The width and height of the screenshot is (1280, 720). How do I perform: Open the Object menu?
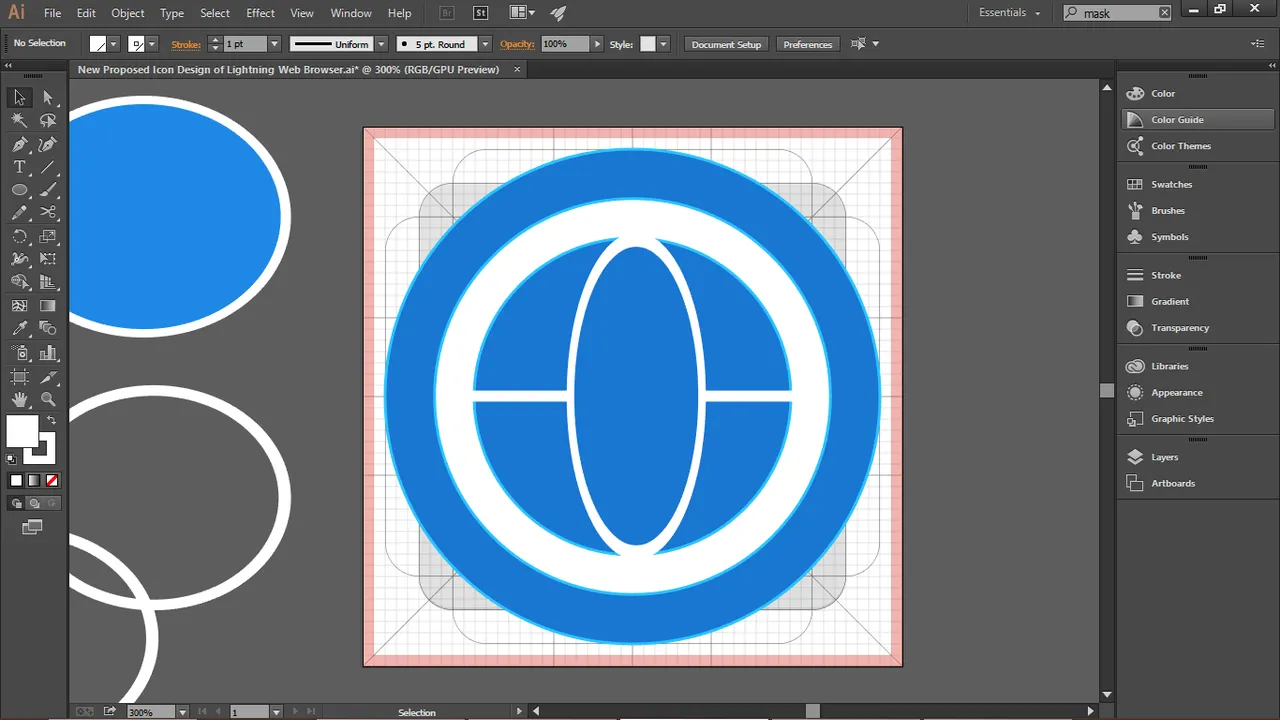(x=128, y=13)
